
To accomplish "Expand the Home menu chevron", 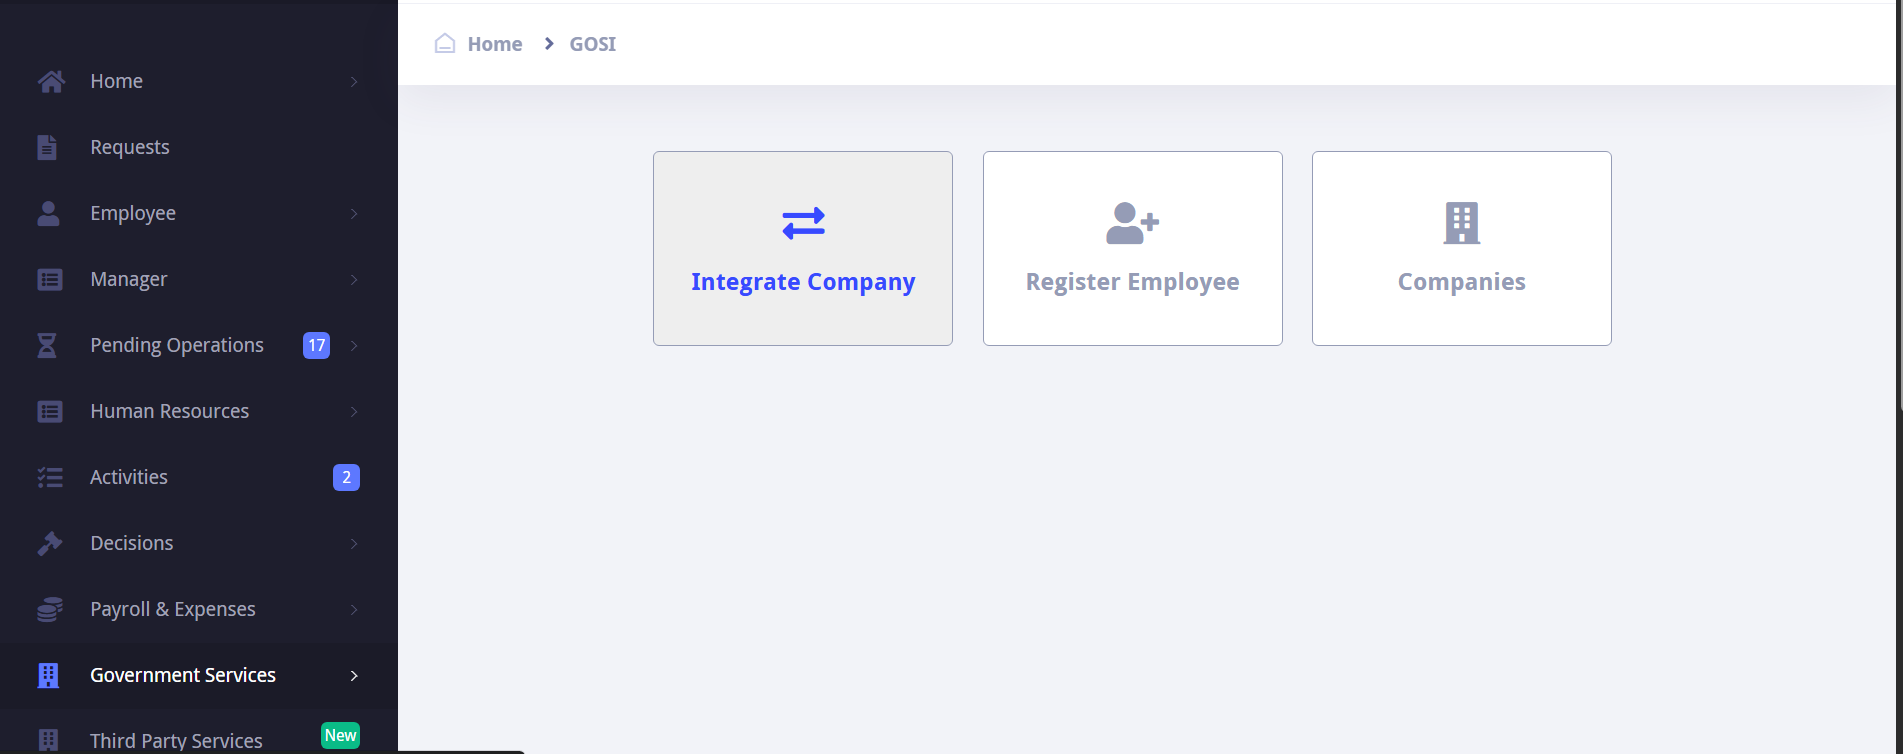I will coord(354,81).
